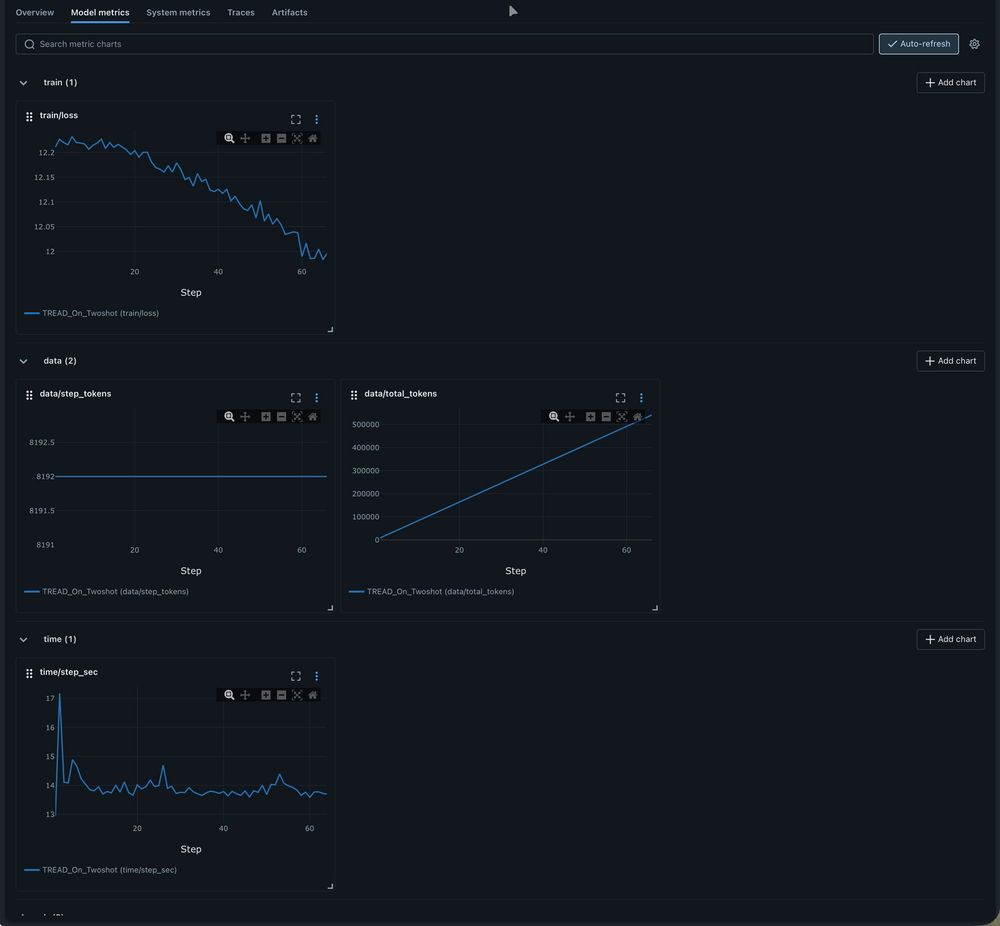Open the Artifacts tab
Screen dimensions: 1000x926
click(290, 12)
